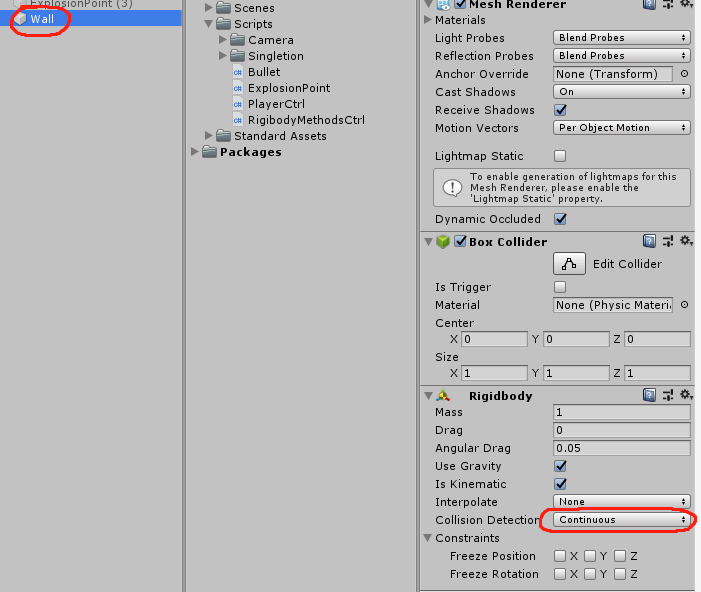Toggle Dynamic Occluded checkbox
Viewport: 701px width, 592px height.
tap(560, 219)
